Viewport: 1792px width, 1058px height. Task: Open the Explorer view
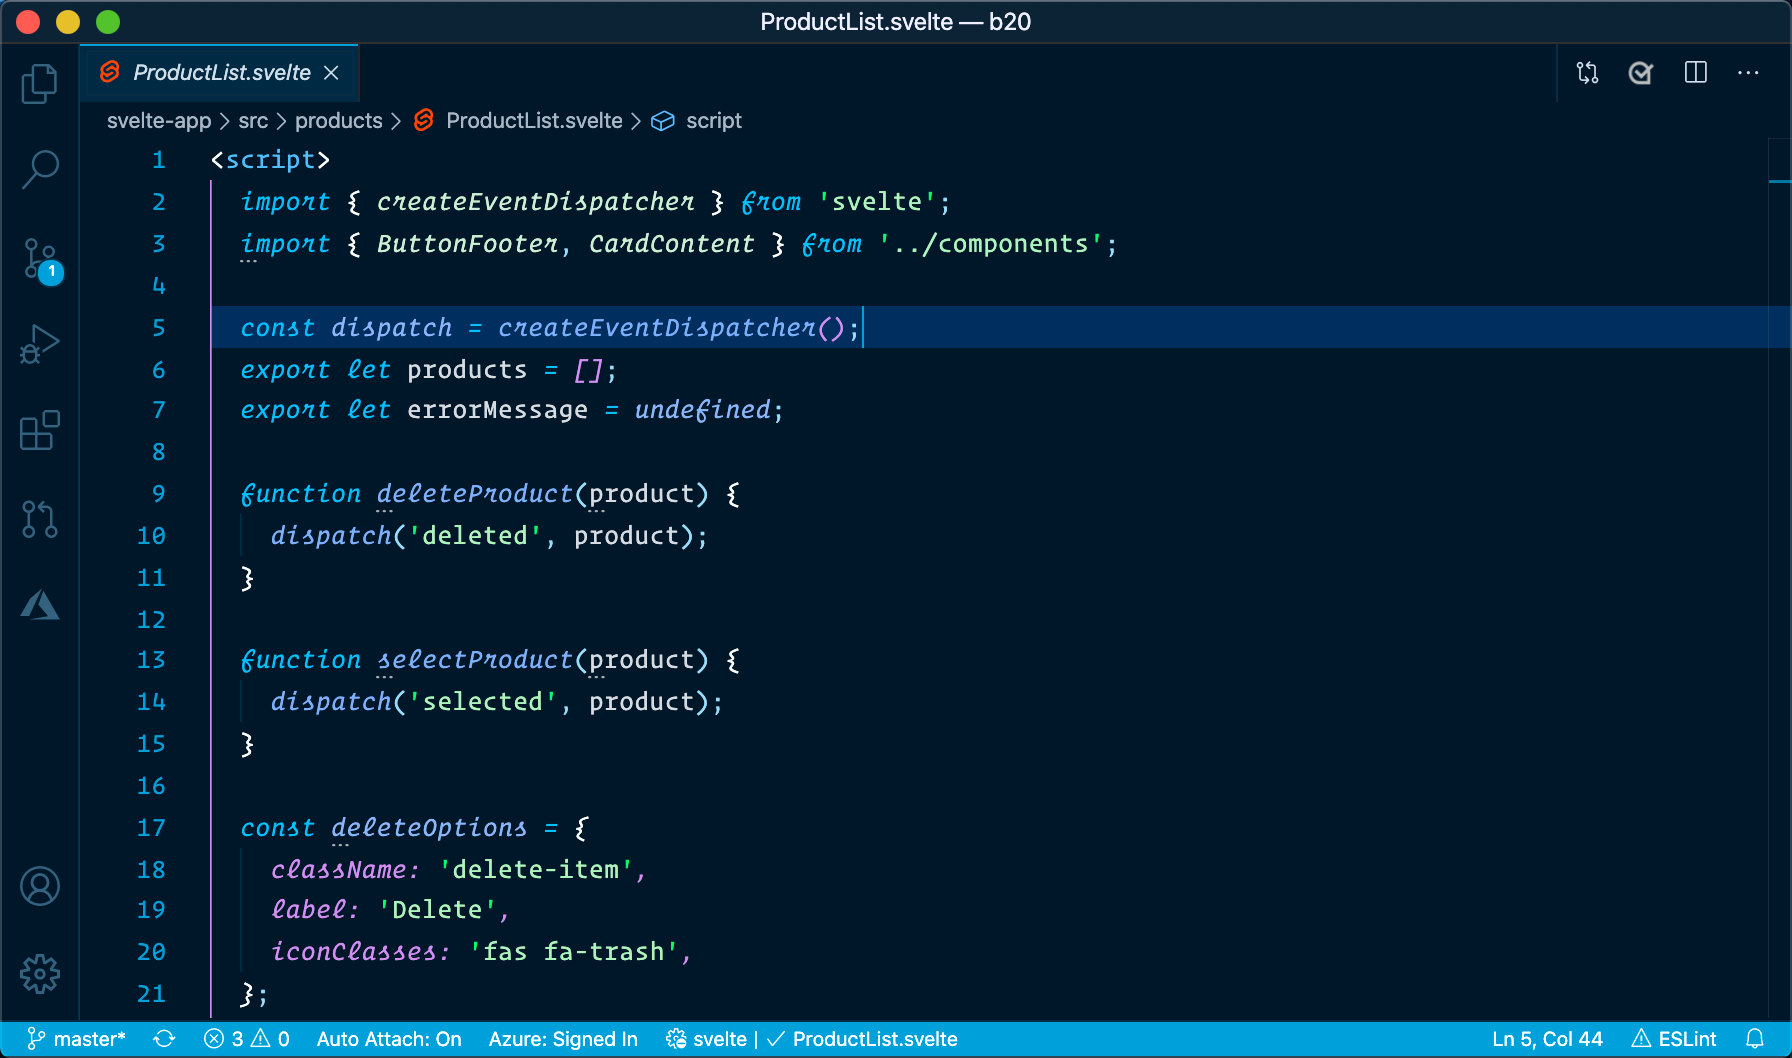[39, 84]
